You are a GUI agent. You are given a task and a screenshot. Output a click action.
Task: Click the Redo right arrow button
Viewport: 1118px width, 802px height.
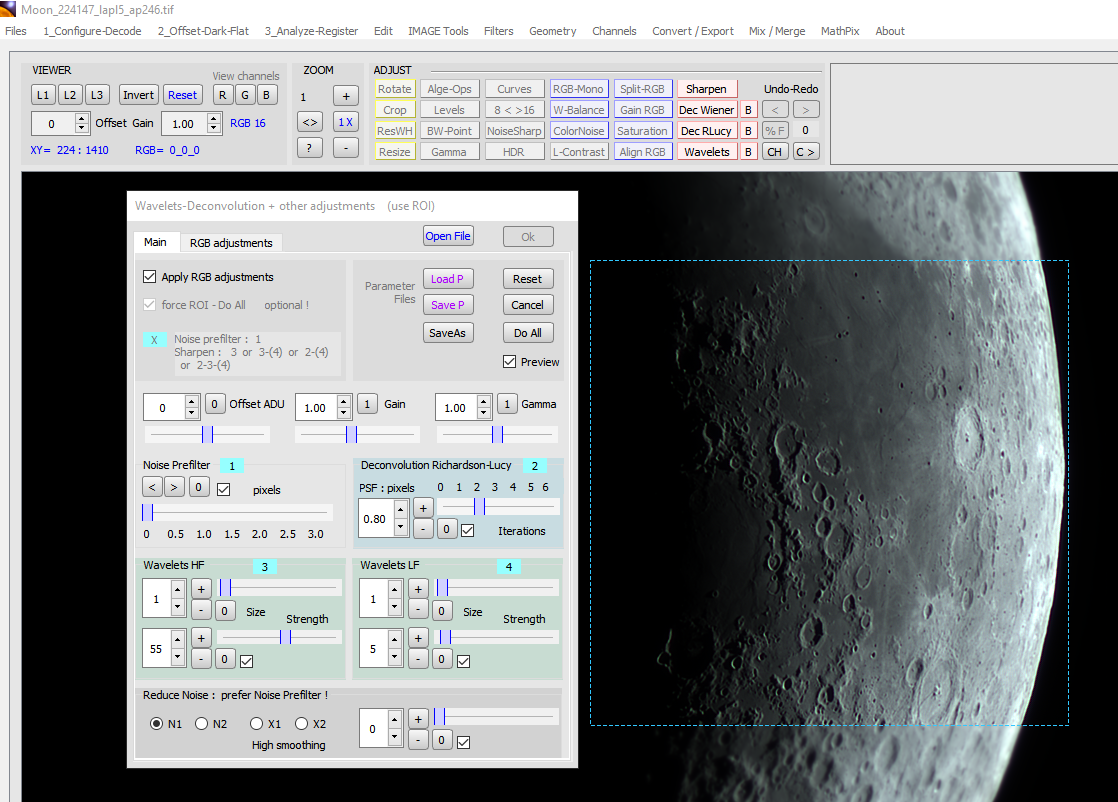(x=806, y=110)
